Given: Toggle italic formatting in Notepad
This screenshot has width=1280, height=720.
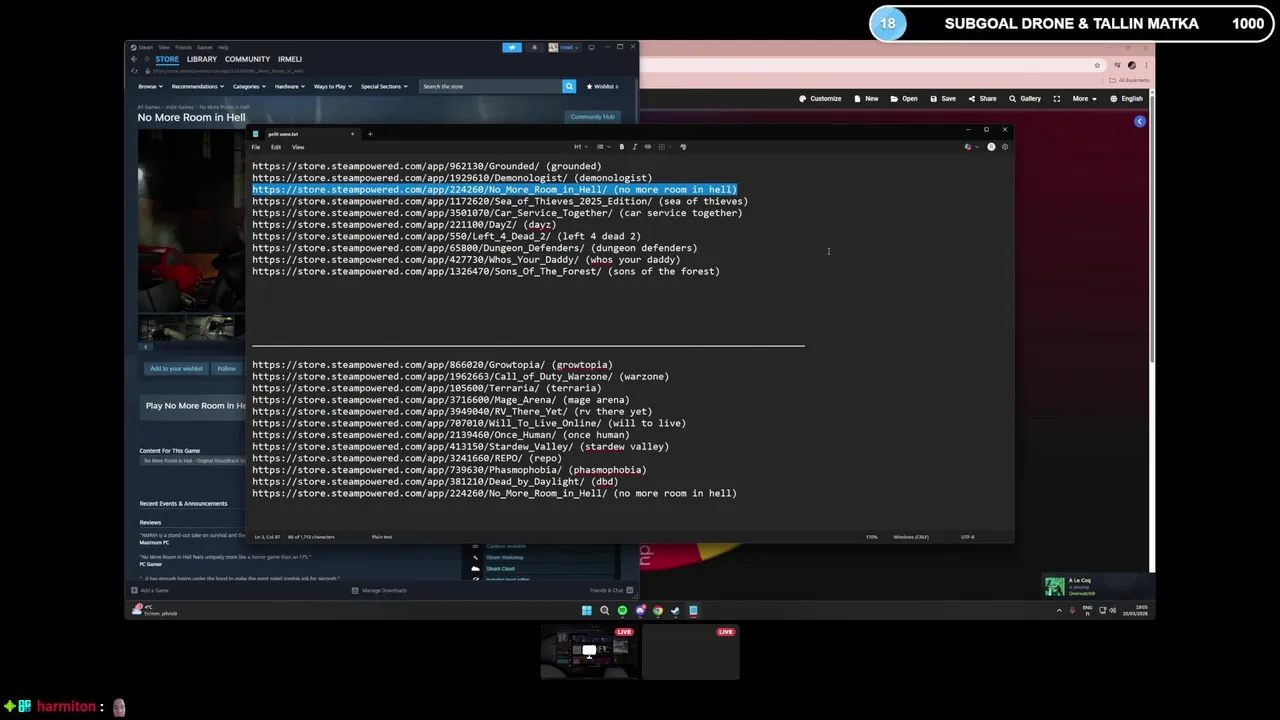Looking at the screenshot, I should coord(635,147).
